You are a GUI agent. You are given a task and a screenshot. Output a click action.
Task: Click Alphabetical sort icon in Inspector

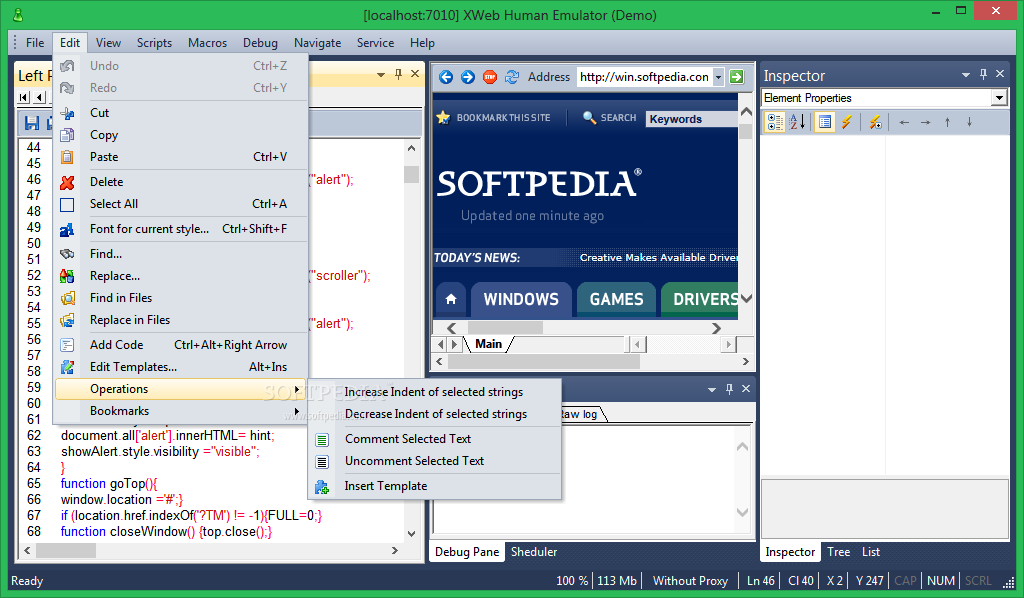(x=797, y=122)
